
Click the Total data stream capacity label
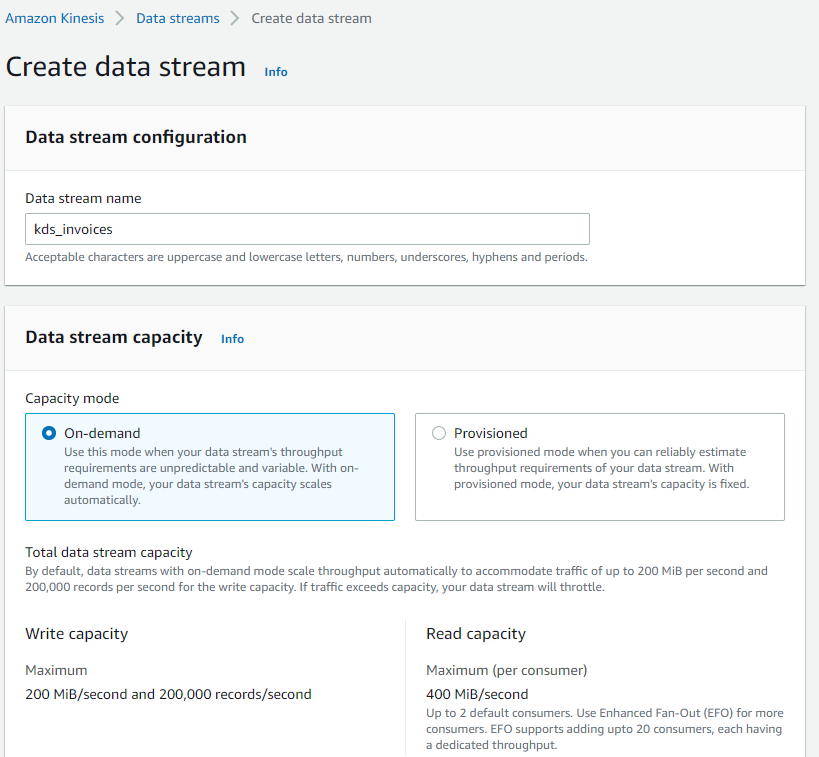109,552
